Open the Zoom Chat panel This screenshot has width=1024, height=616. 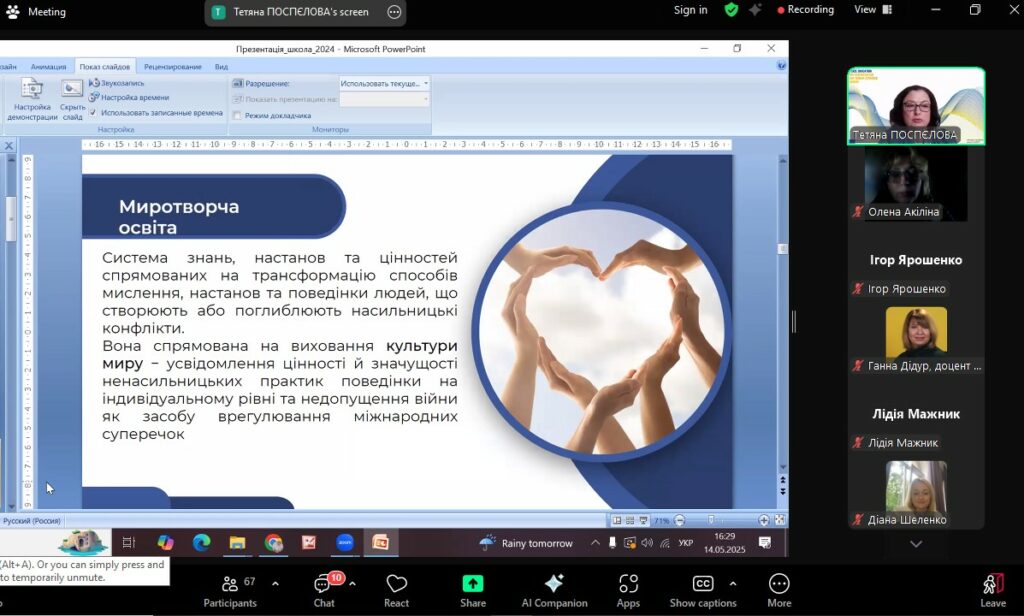tap(325, 591)
